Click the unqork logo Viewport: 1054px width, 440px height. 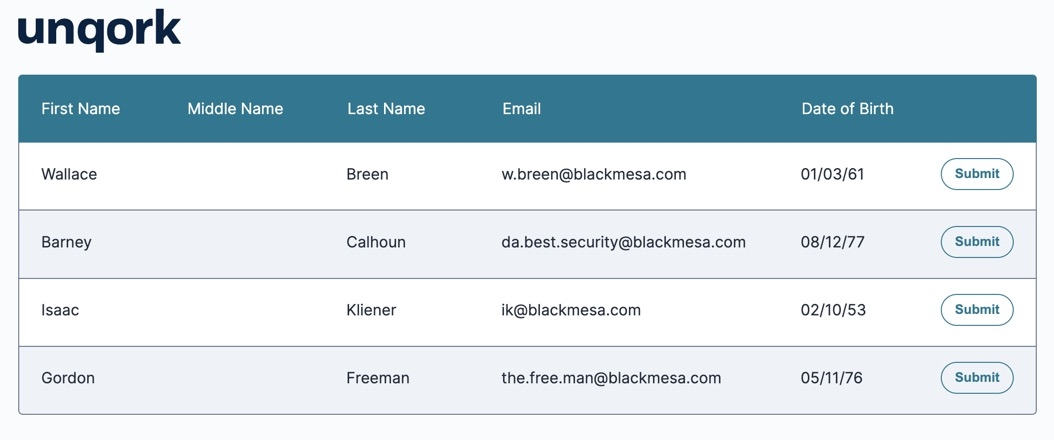pos(99,30)
